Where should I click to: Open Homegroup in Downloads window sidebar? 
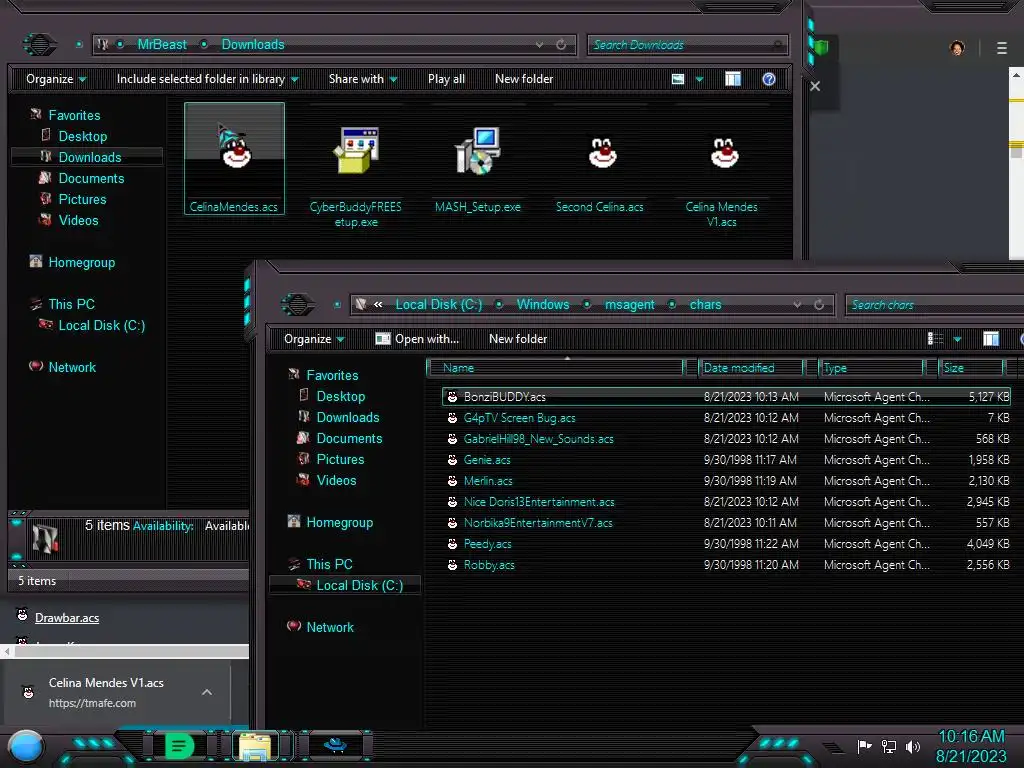pos(81,263)
